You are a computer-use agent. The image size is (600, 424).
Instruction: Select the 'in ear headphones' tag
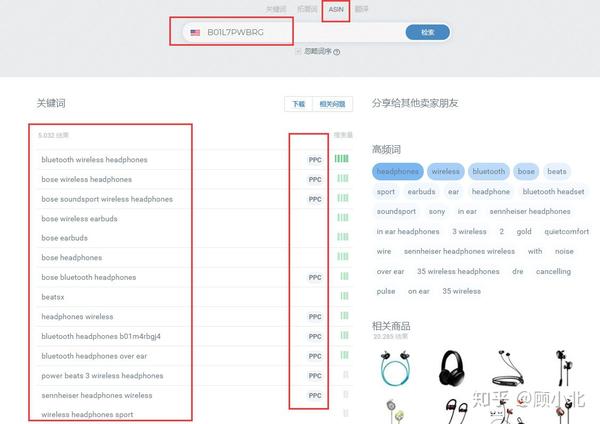tap(408, 232)
